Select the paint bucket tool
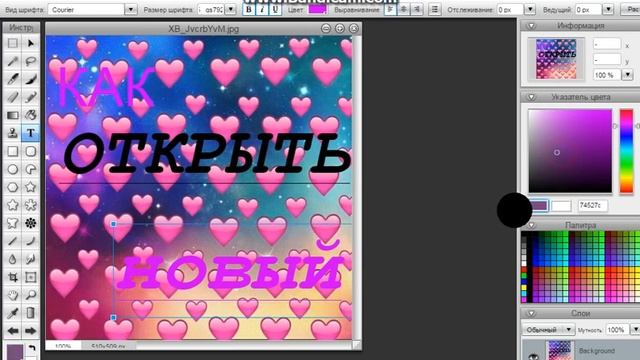 pos(31,115)
